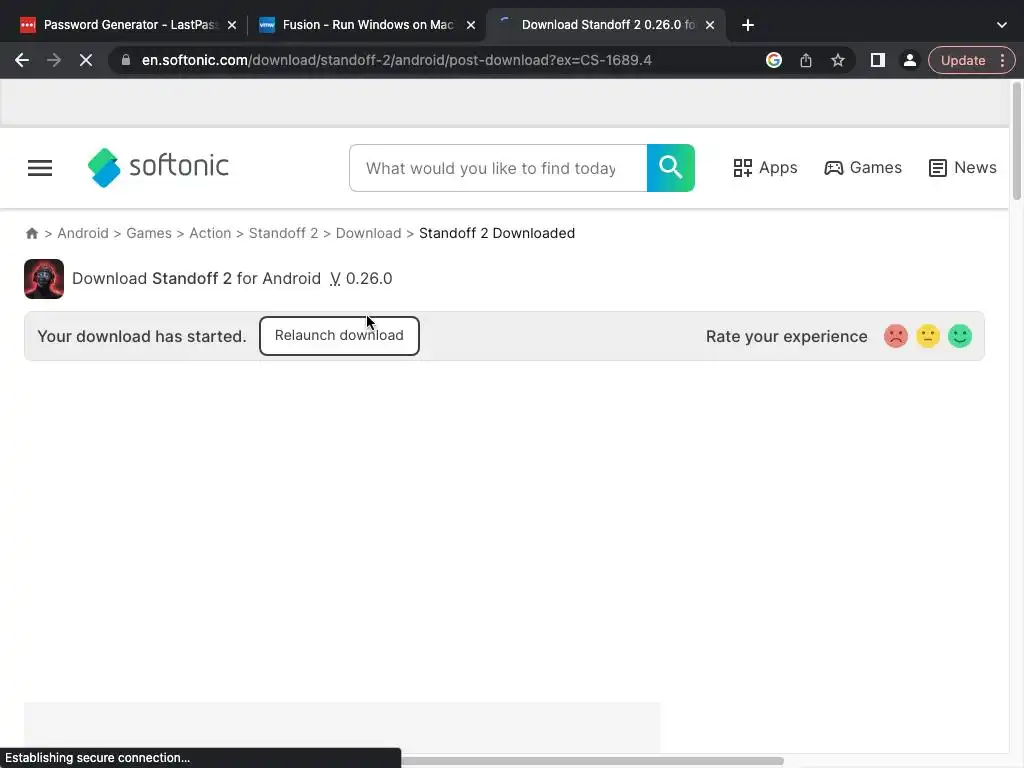1024x768 pixels.
Task: Close the Password Generator LastPass tab
Action: tap(232, 25)
